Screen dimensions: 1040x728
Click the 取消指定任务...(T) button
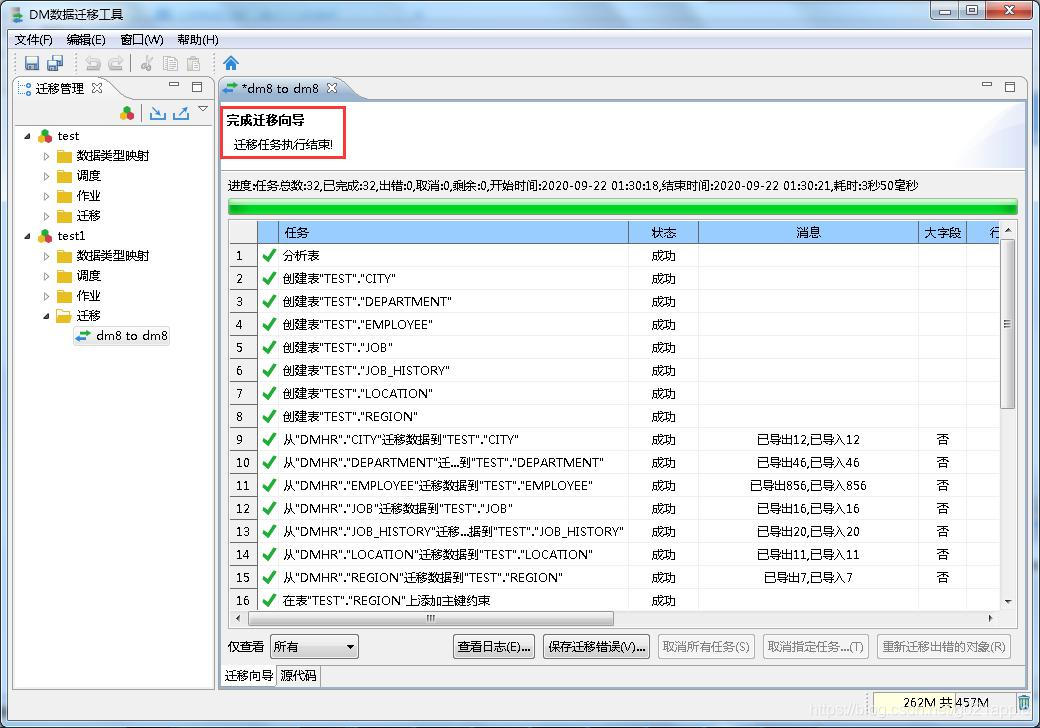click(816, 646)
